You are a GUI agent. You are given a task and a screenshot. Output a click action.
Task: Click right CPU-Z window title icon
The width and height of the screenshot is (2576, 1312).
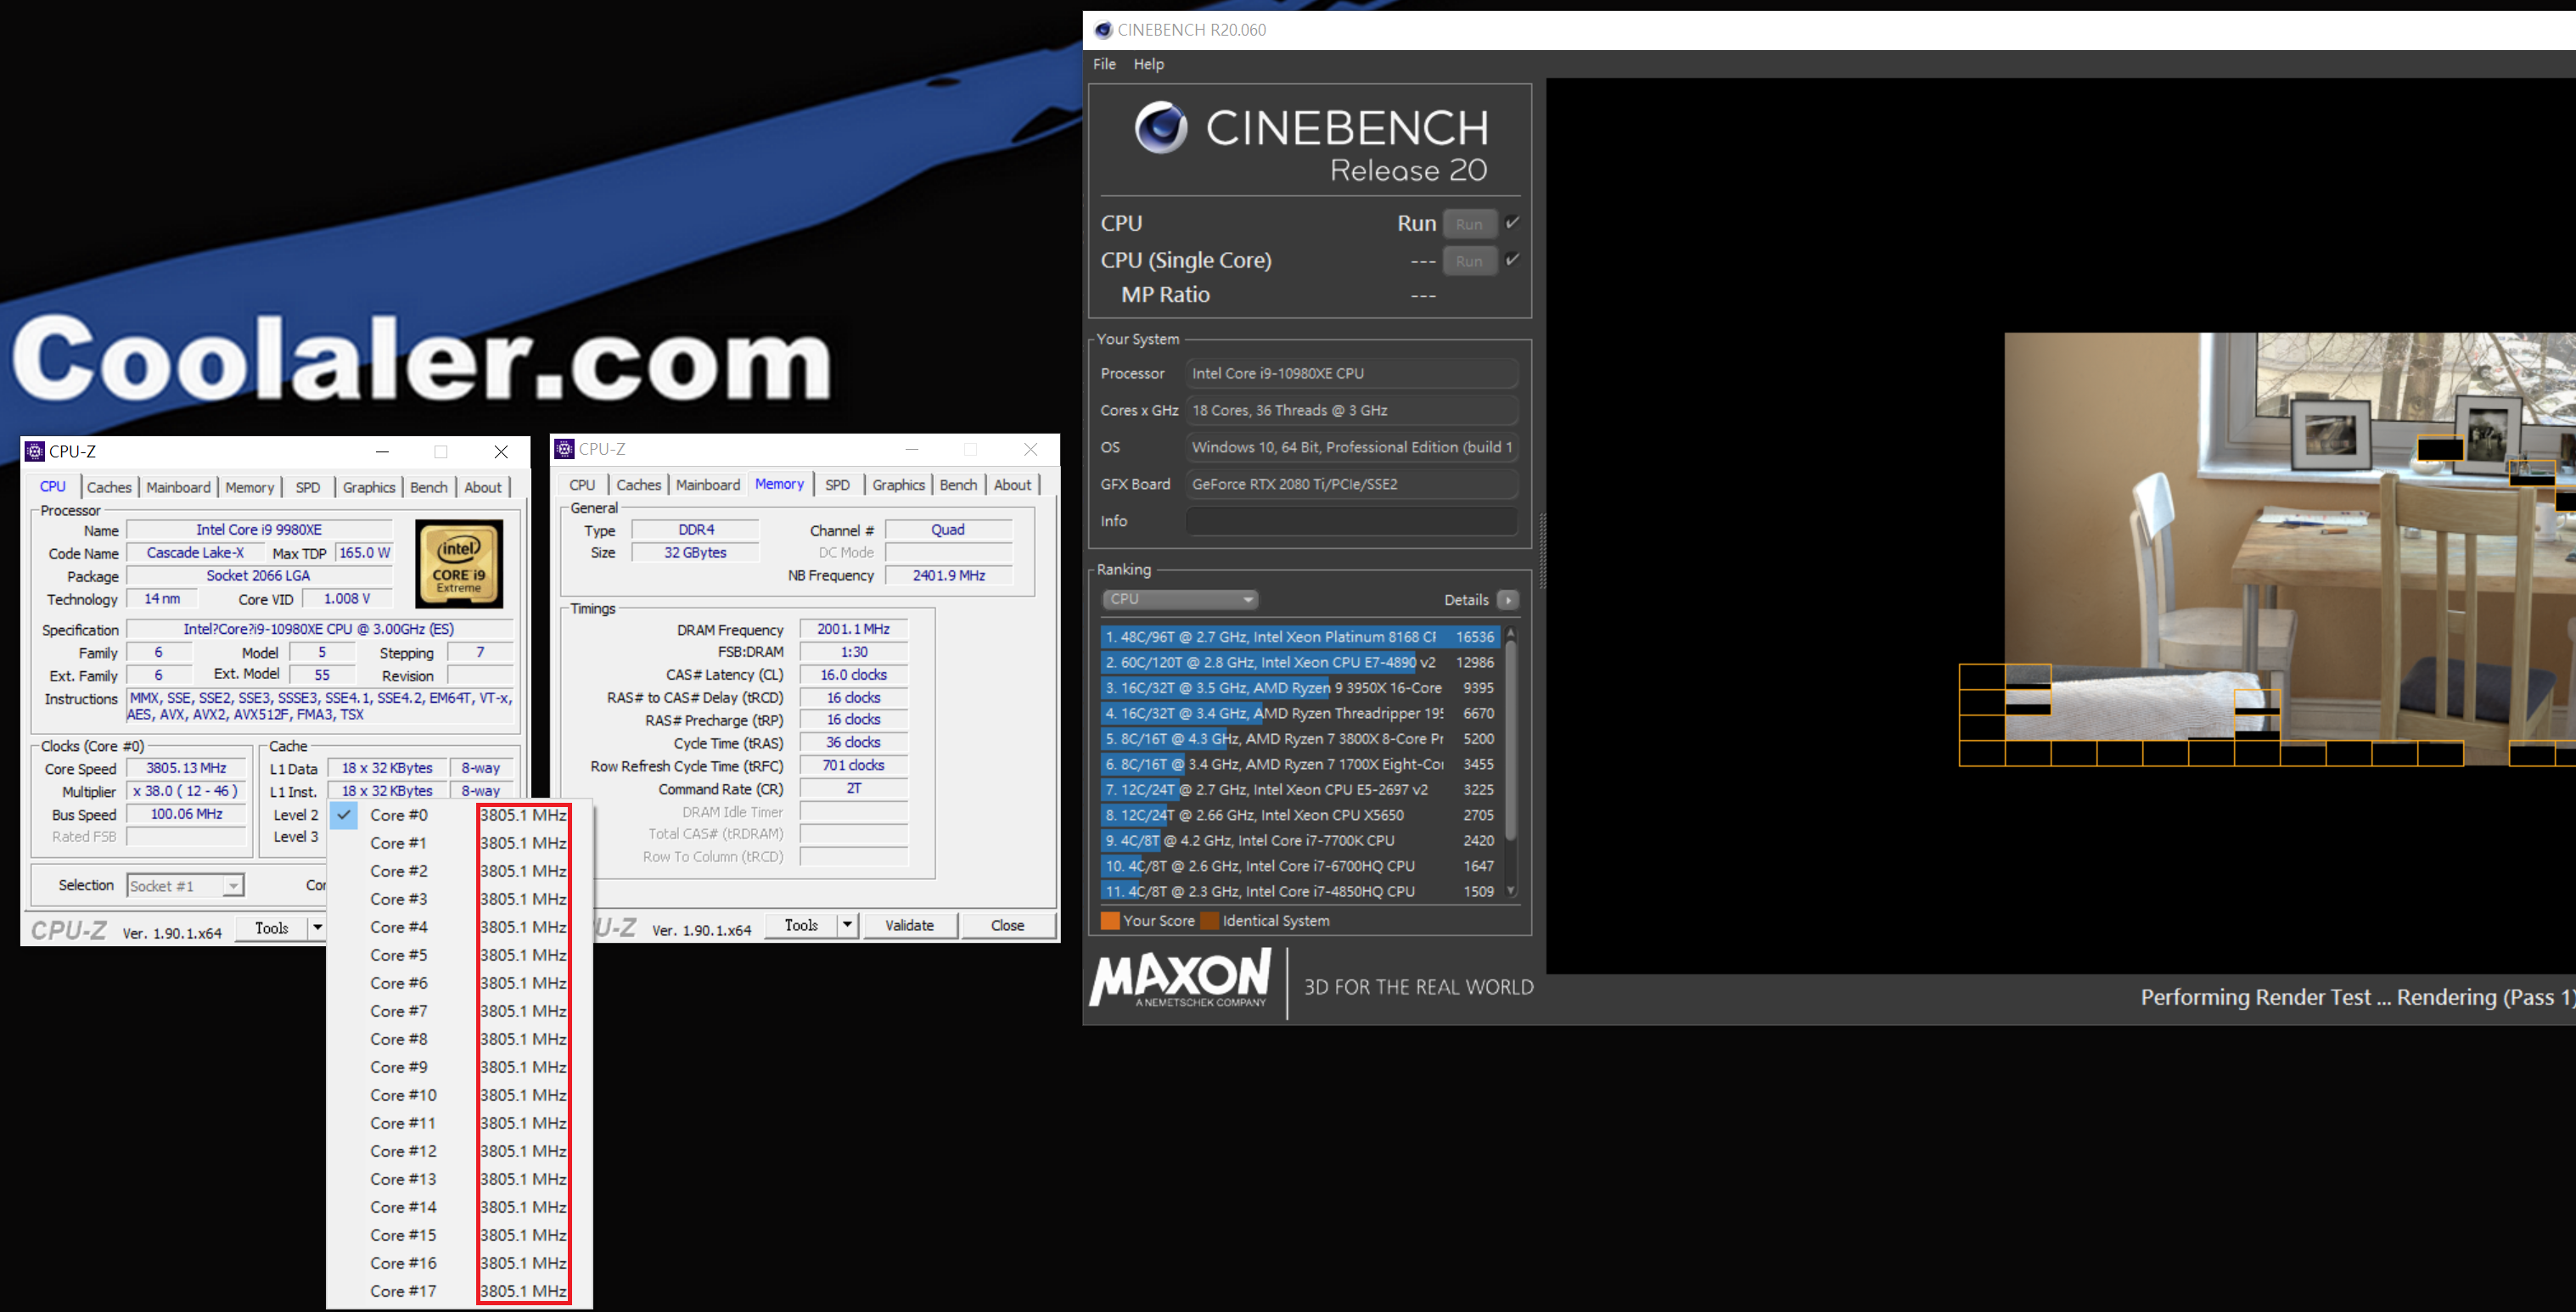564,449
